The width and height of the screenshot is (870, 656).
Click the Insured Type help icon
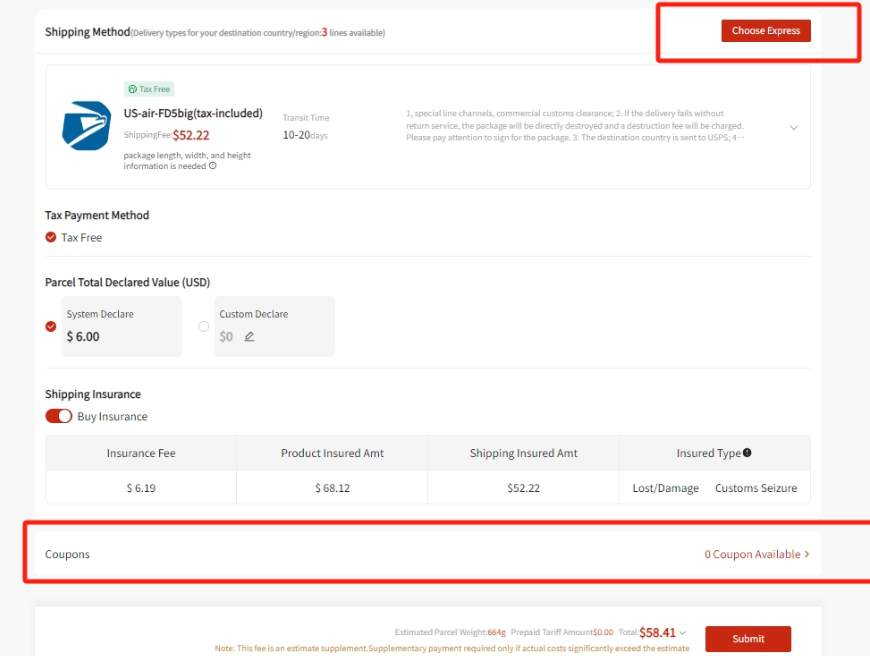[747, 453]
